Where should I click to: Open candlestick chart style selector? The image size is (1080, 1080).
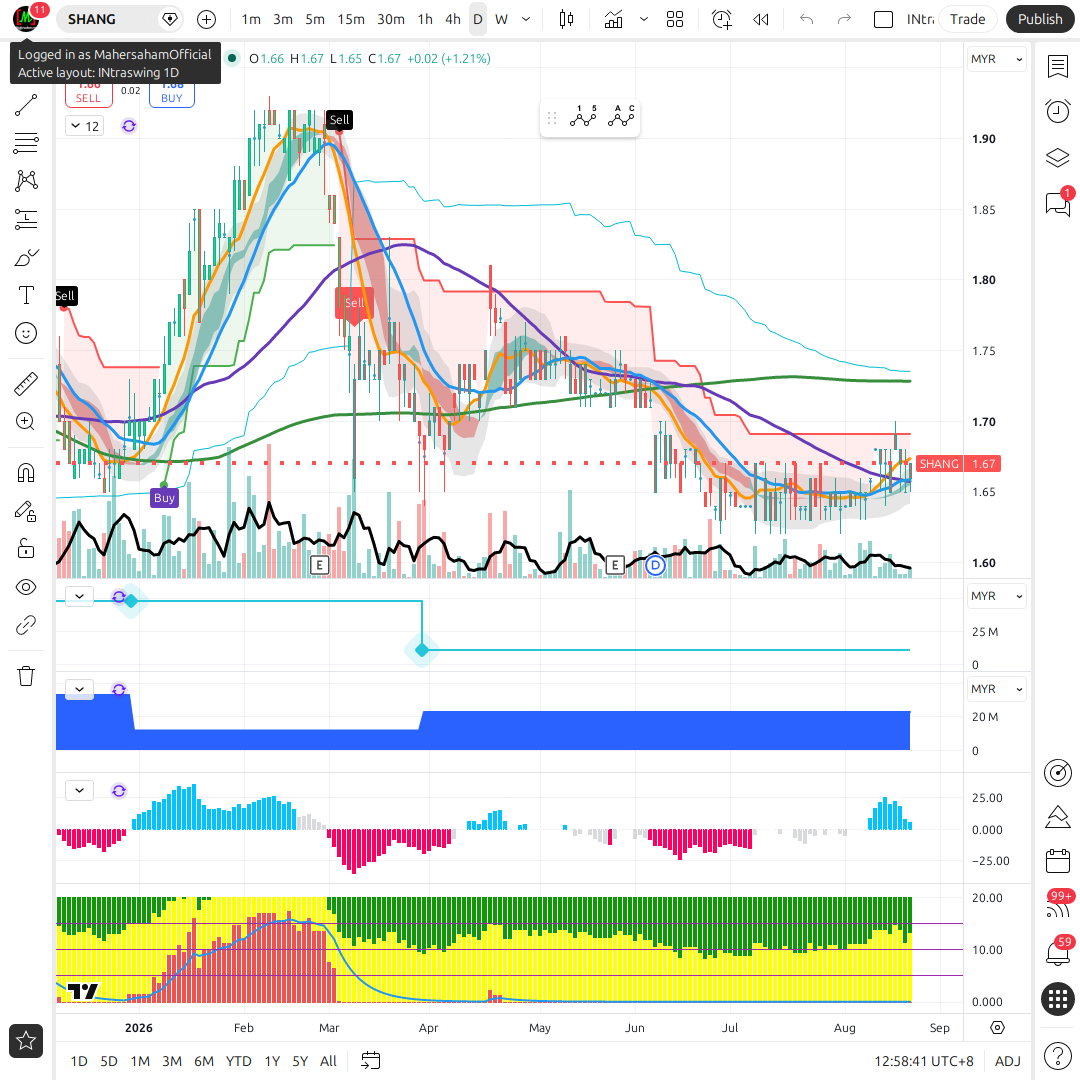tap(566, 19)
